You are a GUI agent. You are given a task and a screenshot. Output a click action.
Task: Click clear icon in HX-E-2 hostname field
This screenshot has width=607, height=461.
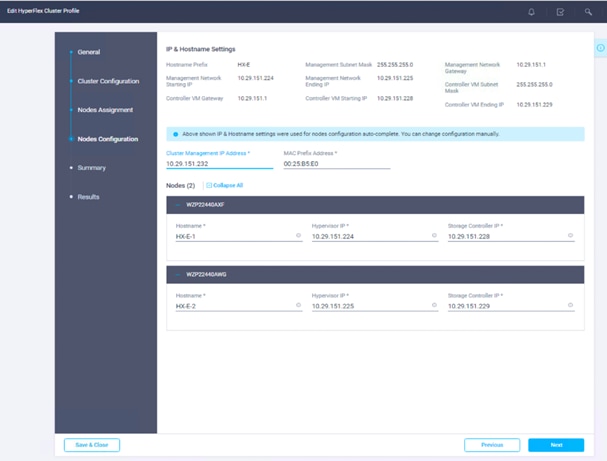[x=298, y=305]
